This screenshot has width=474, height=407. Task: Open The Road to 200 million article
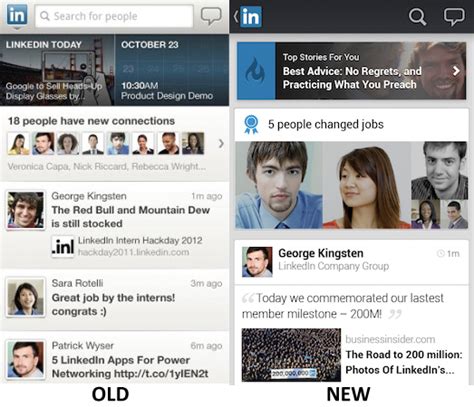(404, 362)
